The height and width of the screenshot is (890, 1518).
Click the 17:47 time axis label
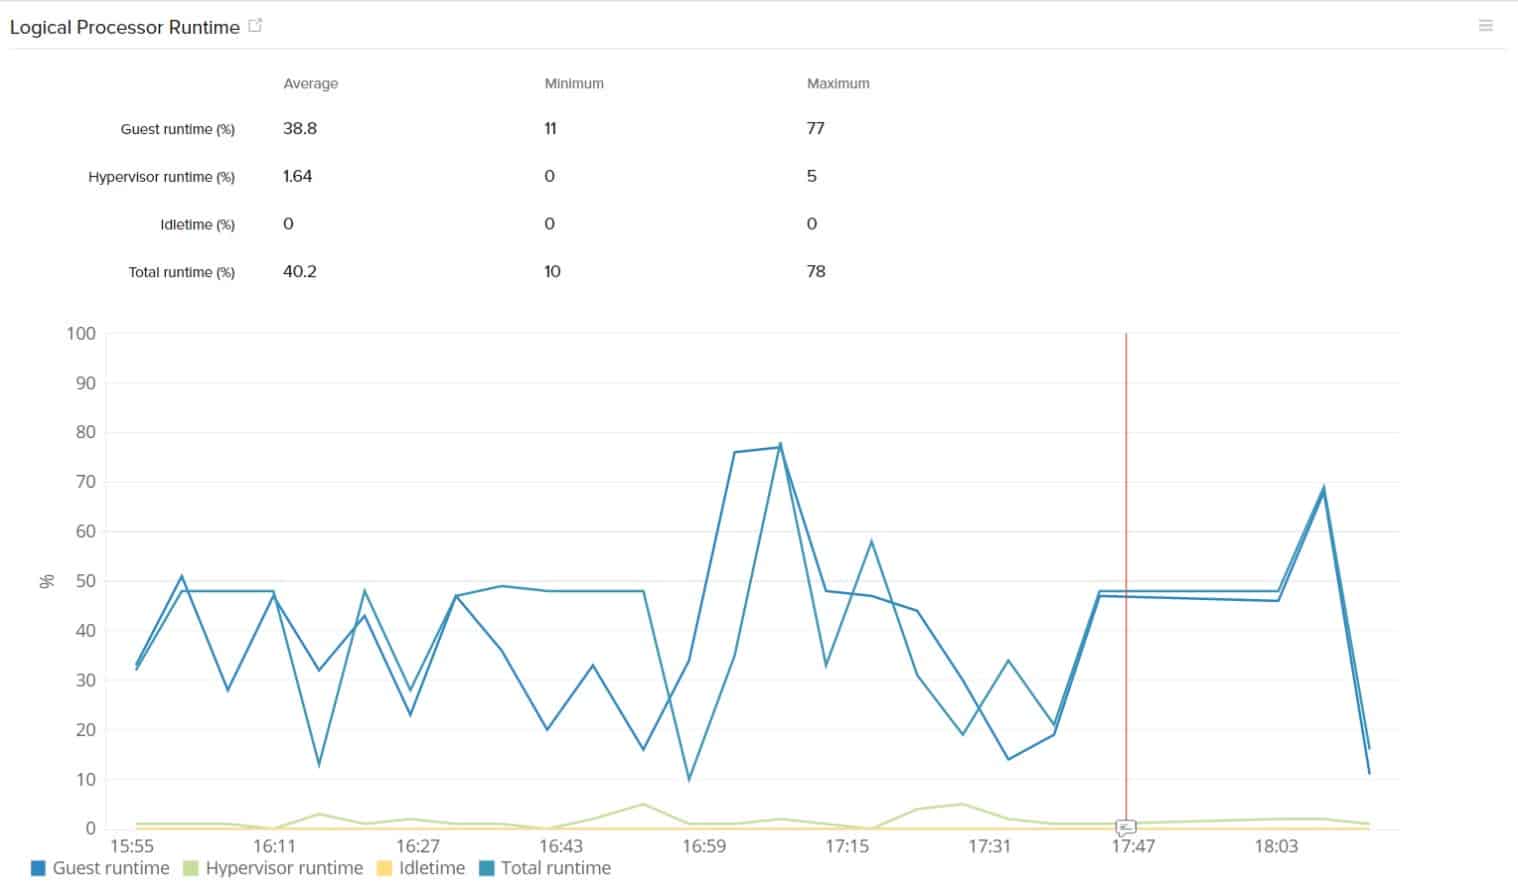click(x=1133, y=846)
